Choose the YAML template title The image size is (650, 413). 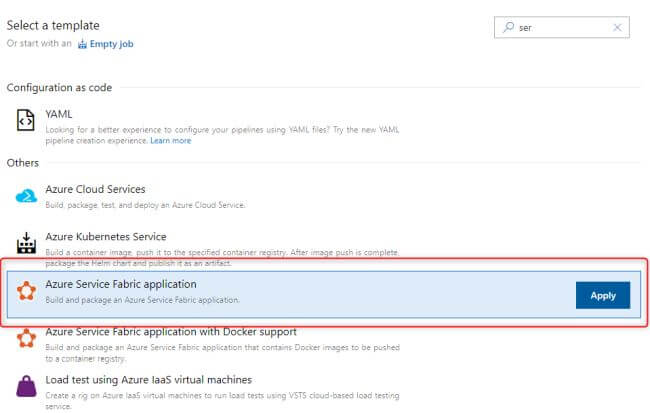click(x=58, y=114)
